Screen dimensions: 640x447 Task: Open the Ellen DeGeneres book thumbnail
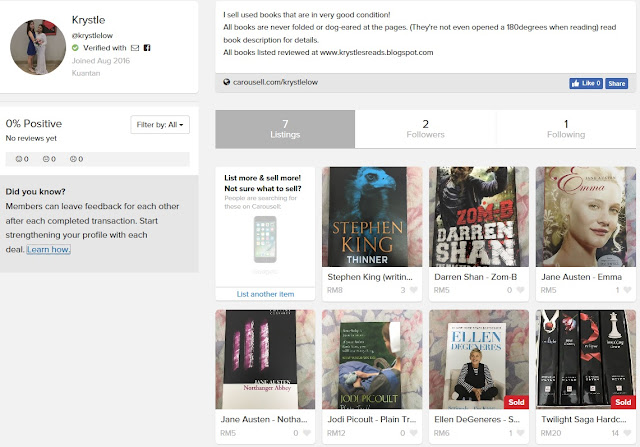point(479,359)
